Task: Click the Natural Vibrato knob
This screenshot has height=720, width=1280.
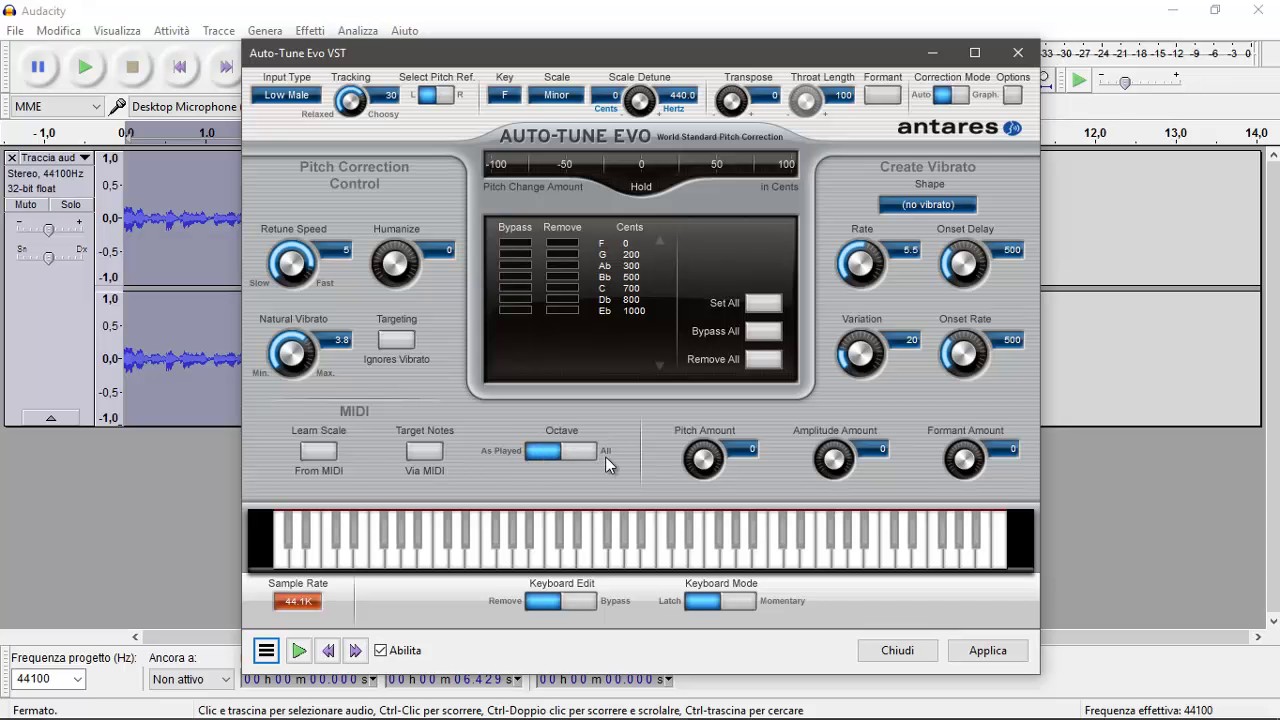Action: (292, 354)
